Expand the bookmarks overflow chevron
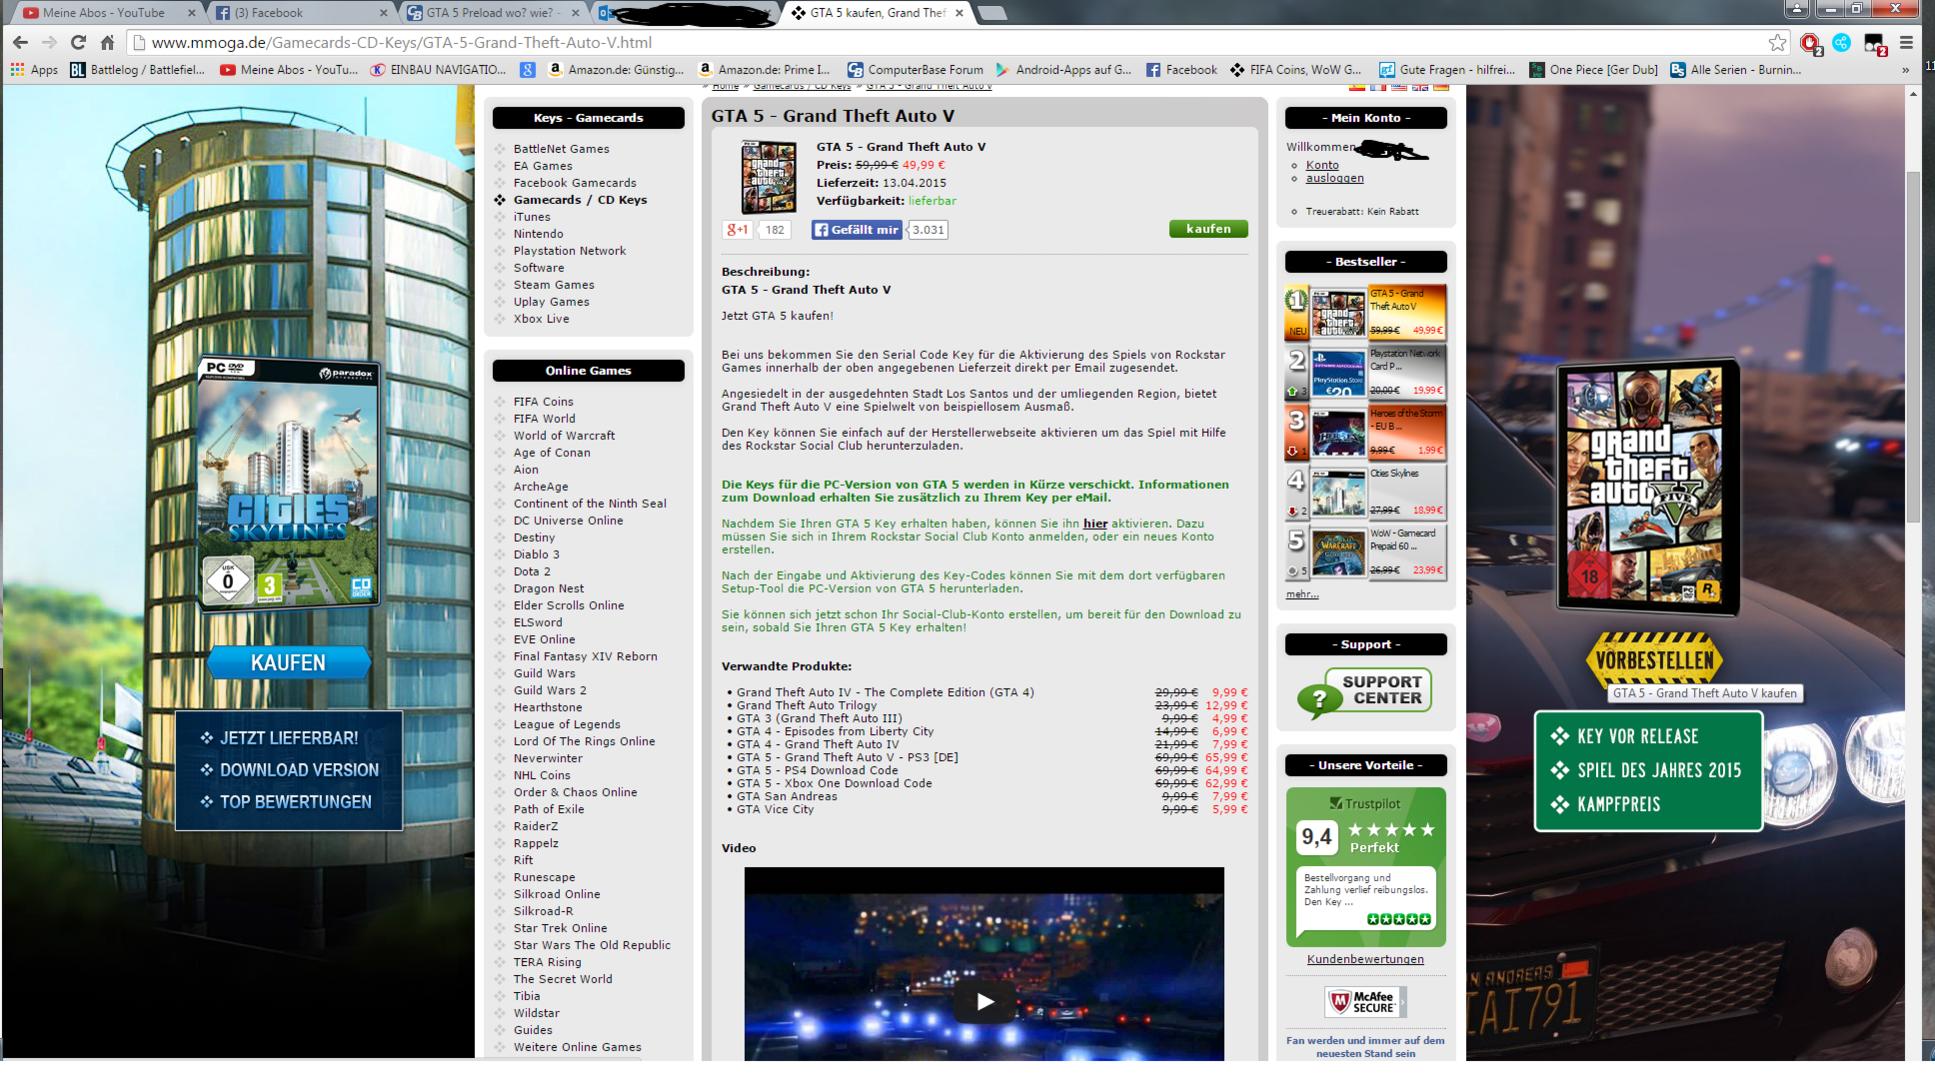The image size is (1935, 1081). 1904,70
